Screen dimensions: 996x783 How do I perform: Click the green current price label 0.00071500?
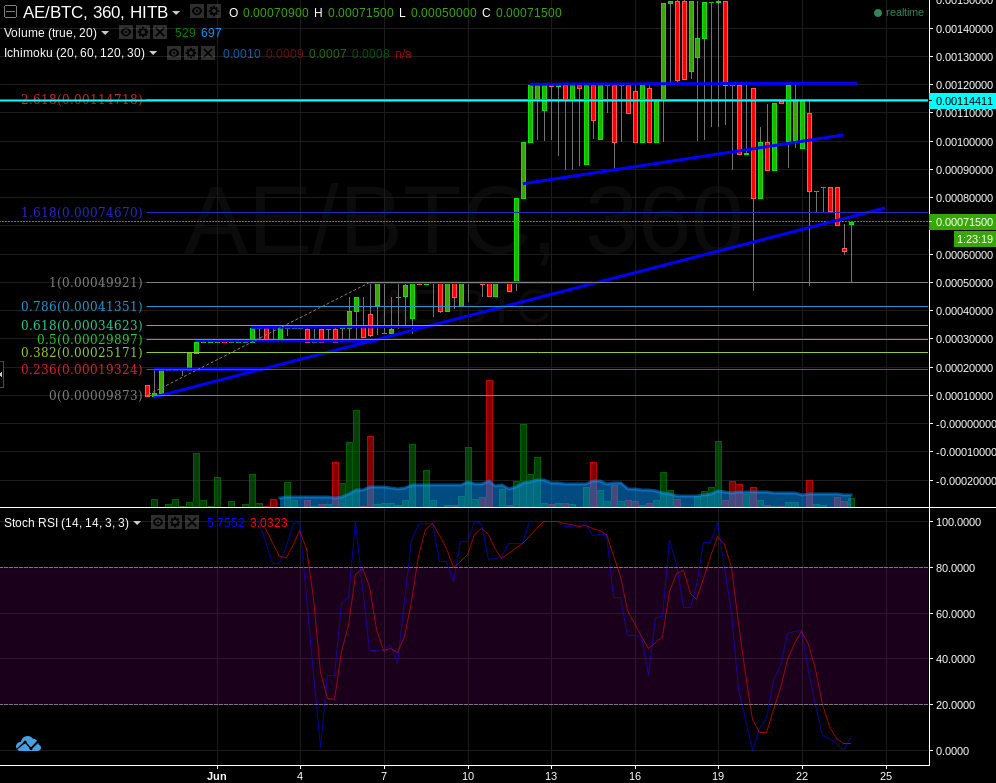pos(964,222)
